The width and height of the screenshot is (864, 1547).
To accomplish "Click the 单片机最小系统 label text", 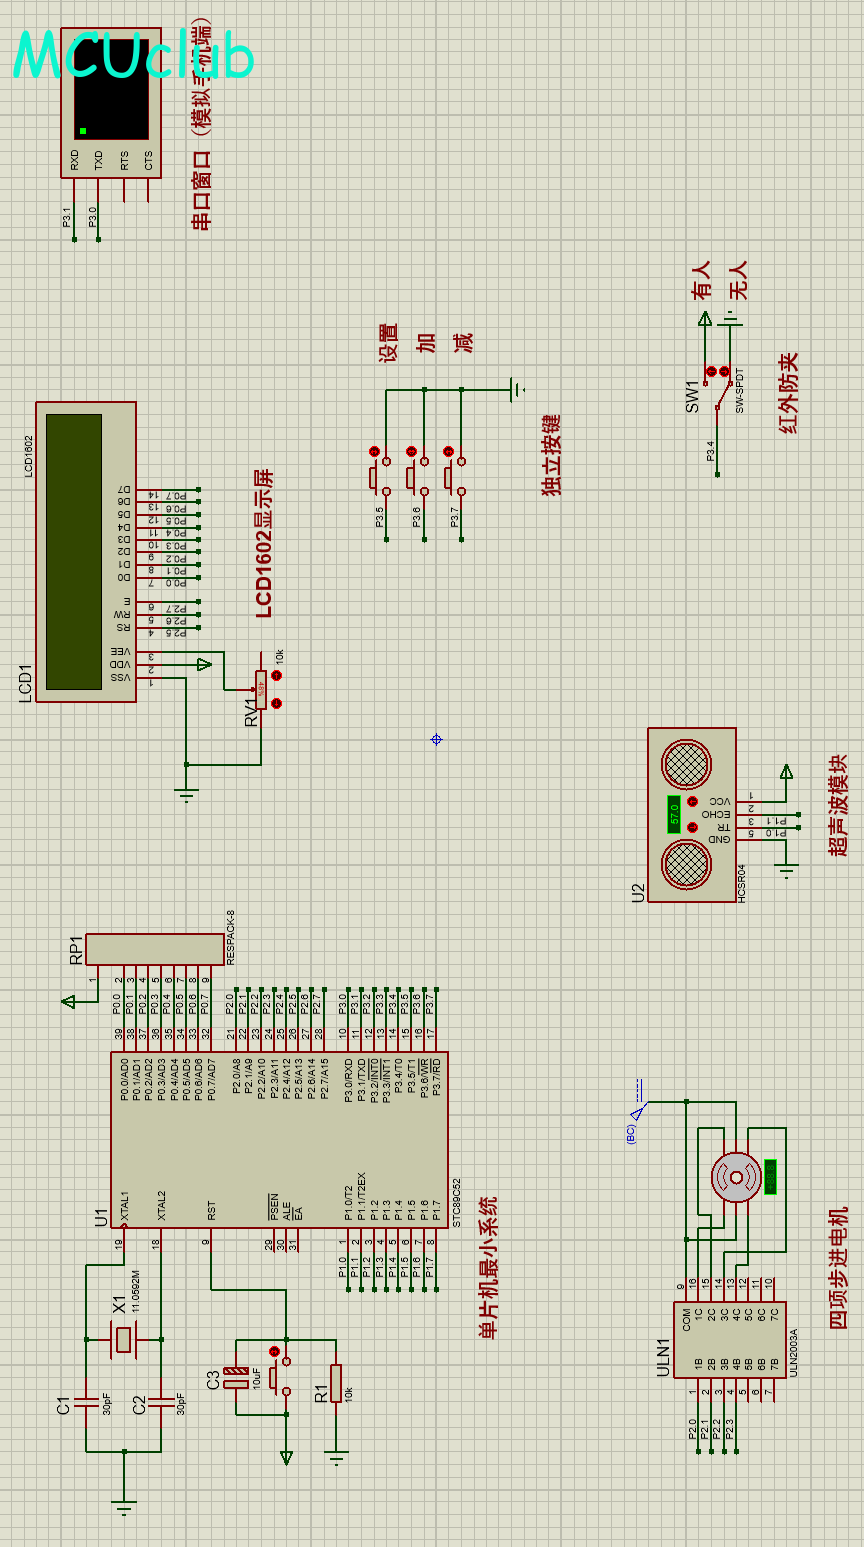I will click(x=488, y=1267).
